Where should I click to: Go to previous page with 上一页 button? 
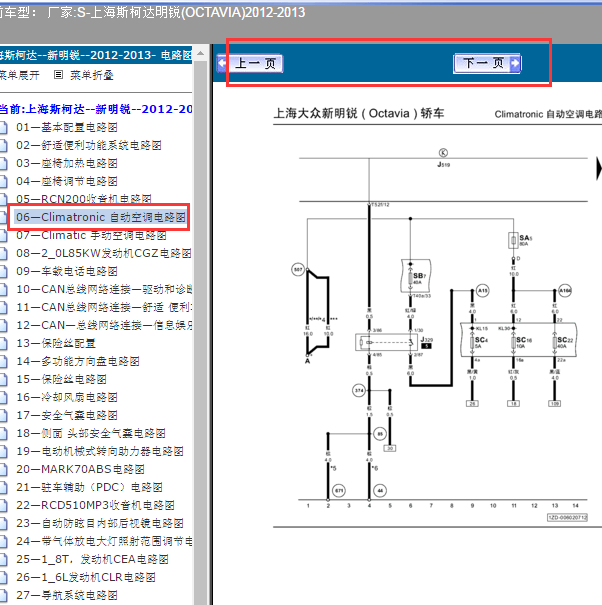pyautogui.click(x=250, y=64)
